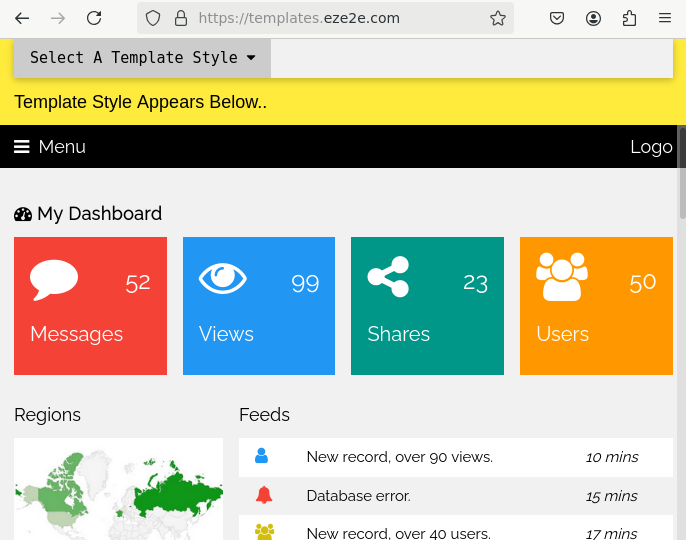Click the red bell icon for database error
The image size is (686, 540).
click(x=263, y=495)
